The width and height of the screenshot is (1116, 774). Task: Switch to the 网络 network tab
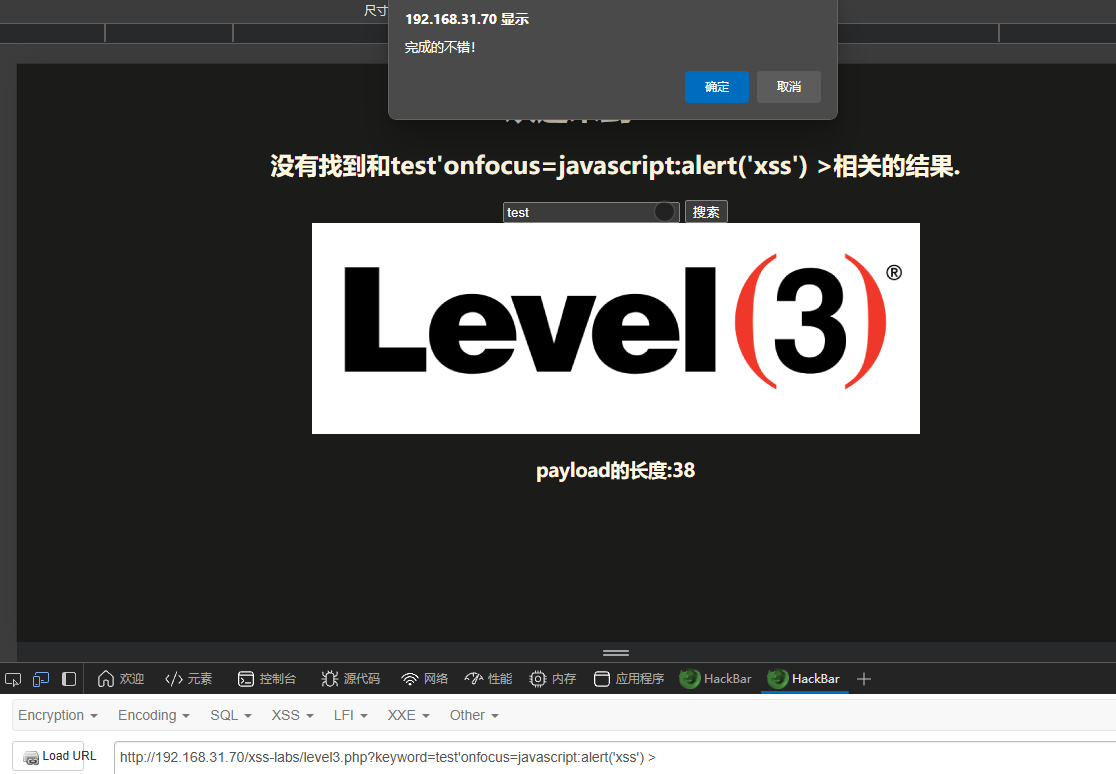(425, 679)
